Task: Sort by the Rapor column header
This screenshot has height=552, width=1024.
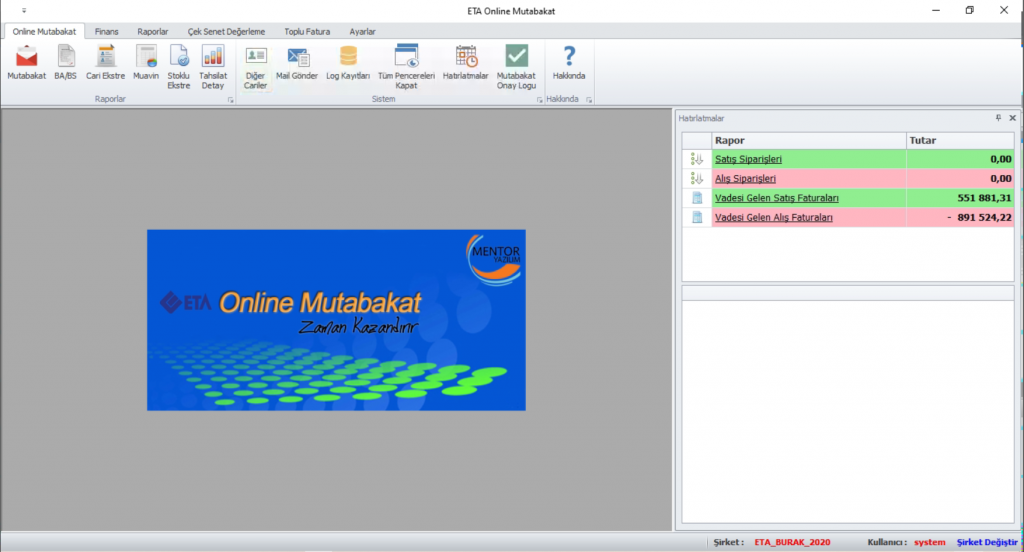Action: pyautogui.click(x=808, y=140)
